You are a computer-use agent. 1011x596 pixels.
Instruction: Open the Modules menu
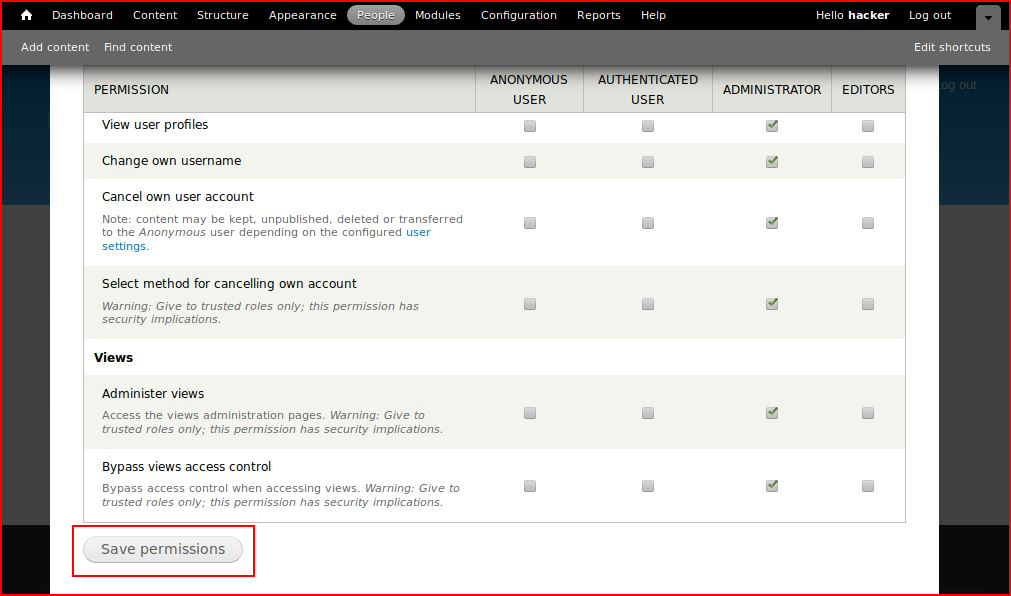[438, 15]
